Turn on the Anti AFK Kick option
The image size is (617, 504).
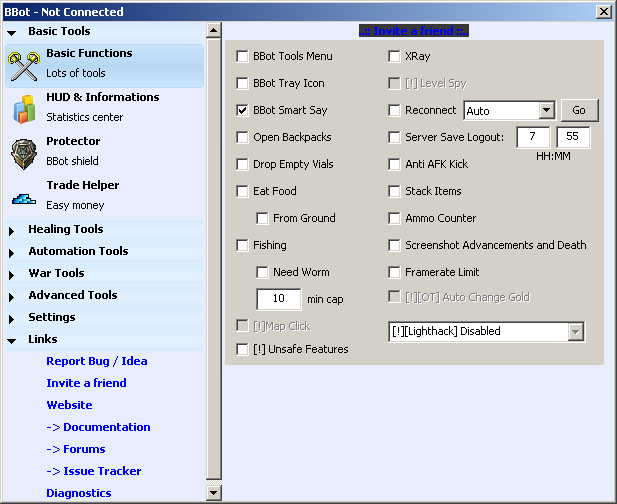click(394, 164)
